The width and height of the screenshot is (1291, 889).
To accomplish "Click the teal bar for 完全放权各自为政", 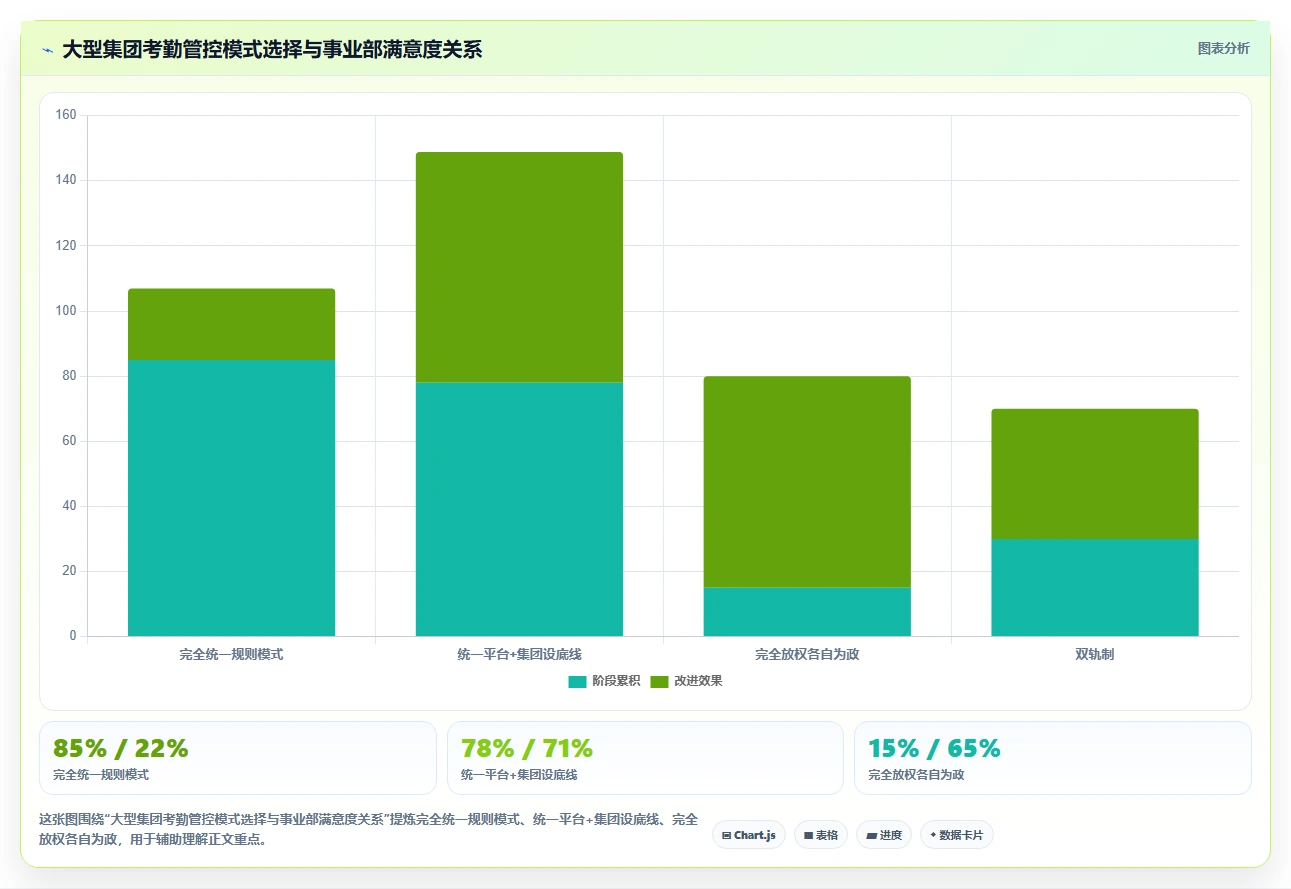I will point(807,612).
